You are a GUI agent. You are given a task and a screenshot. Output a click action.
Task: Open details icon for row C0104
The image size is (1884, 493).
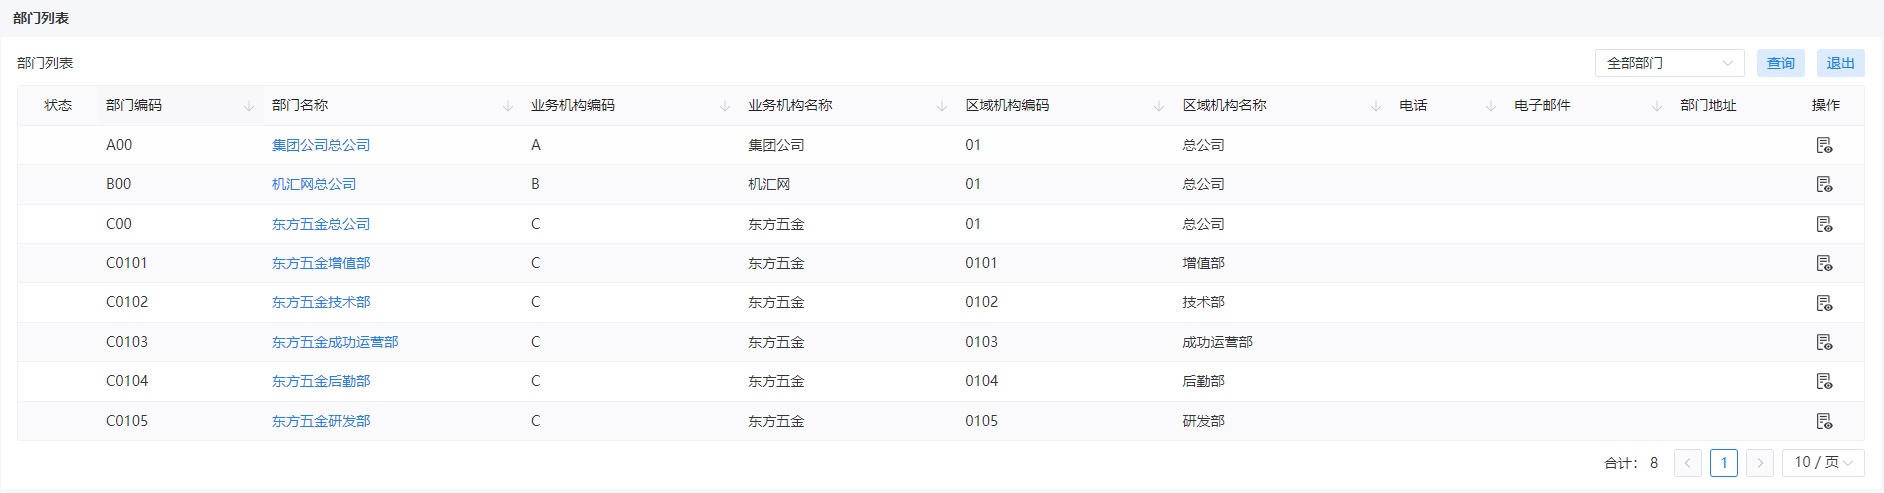1824,381
